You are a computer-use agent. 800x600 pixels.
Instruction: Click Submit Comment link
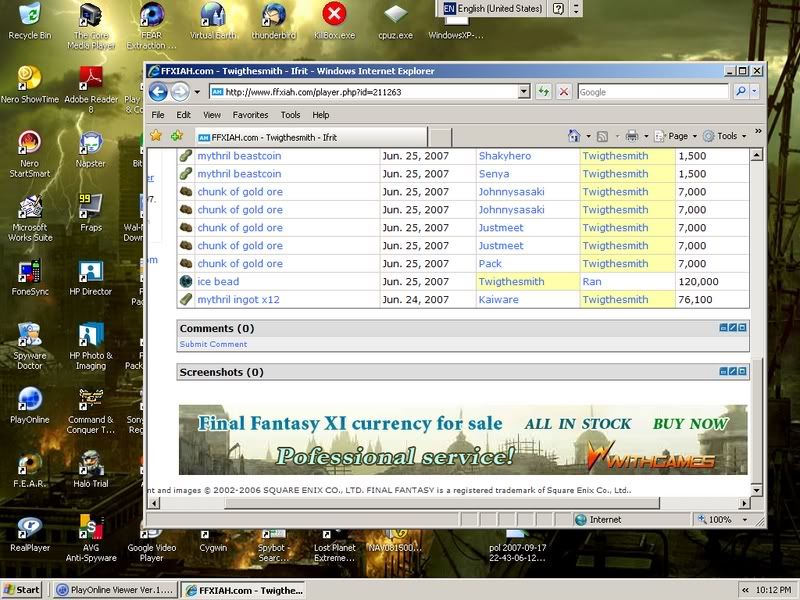[213, 344]
